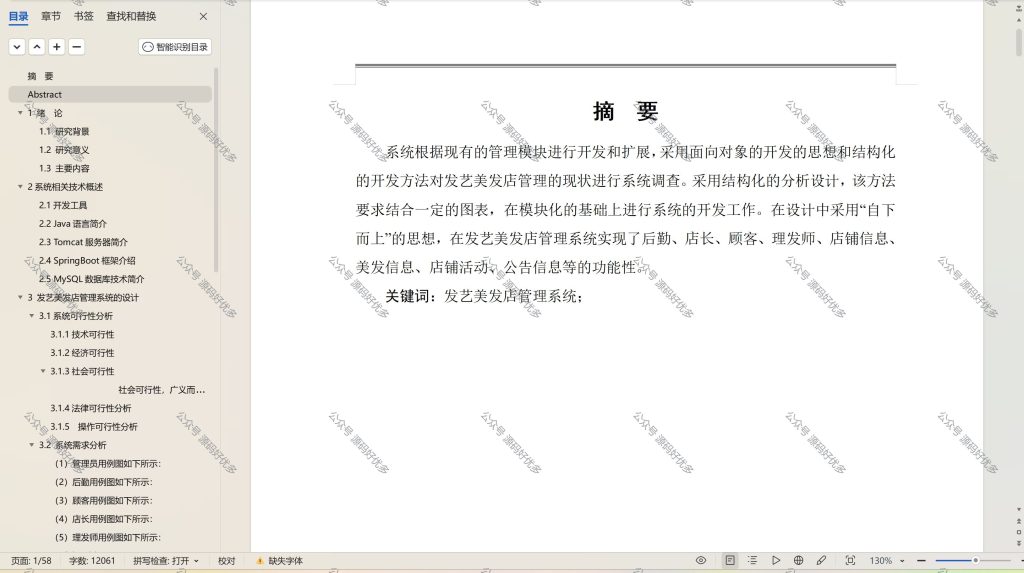Navigate to 2.4 SpringBoot 框架介绍
Image resolution: width=1024 pixels, height=573 pixels.
87,260
